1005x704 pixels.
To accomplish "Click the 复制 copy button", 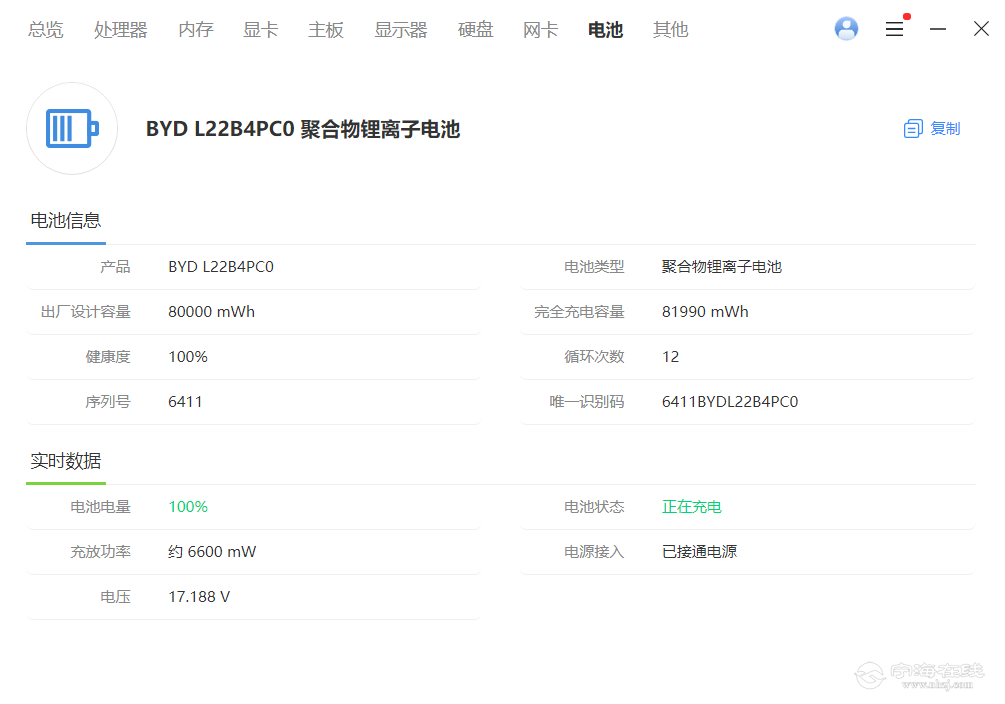I will (932, 129).
